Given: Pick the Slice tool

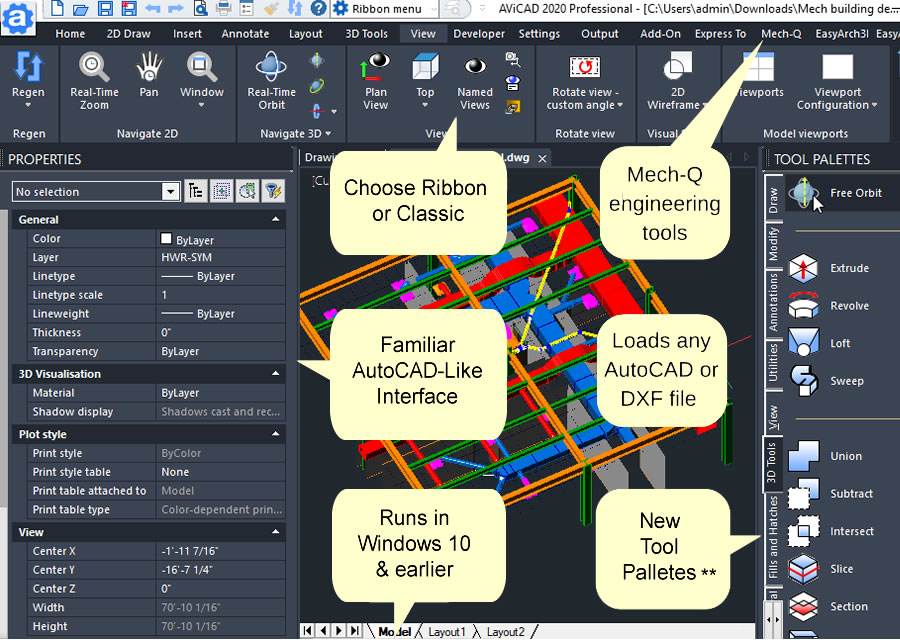Looking at the screenshot, I should pyautogui.click(x=821, y=569).
